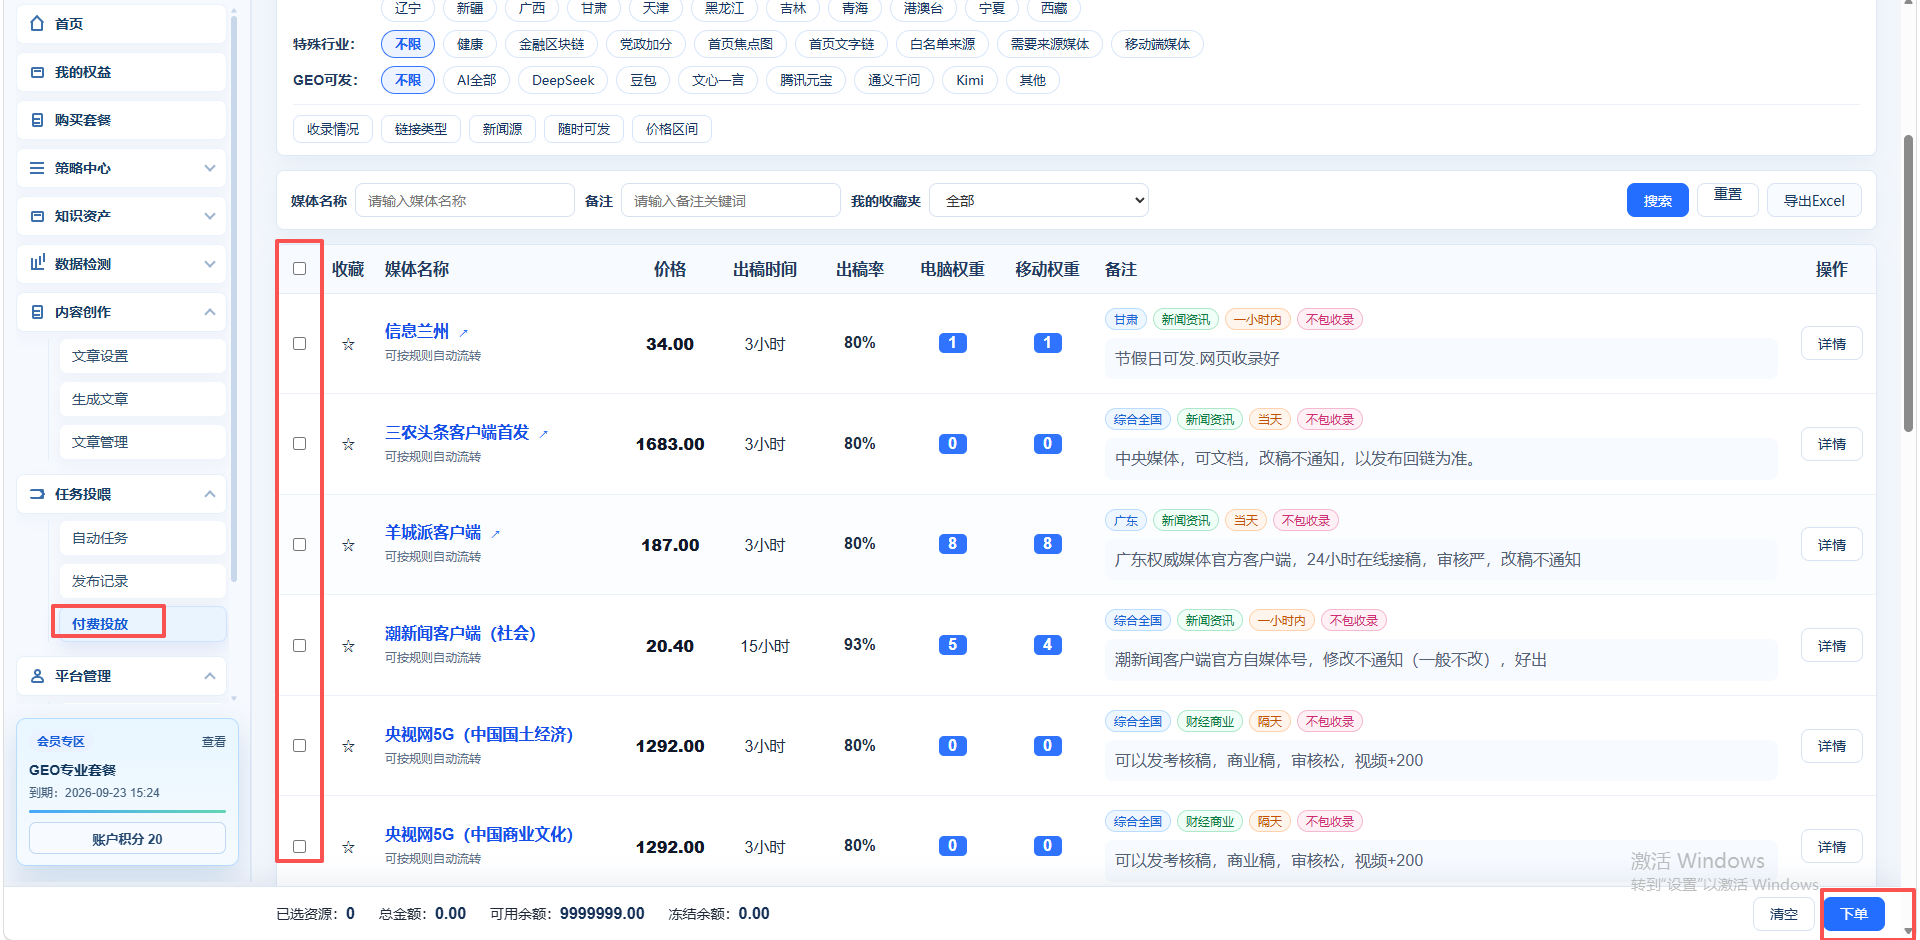Open 详情 for 信息兰州
The image size is (1920, 940).
click(1832, 344)
